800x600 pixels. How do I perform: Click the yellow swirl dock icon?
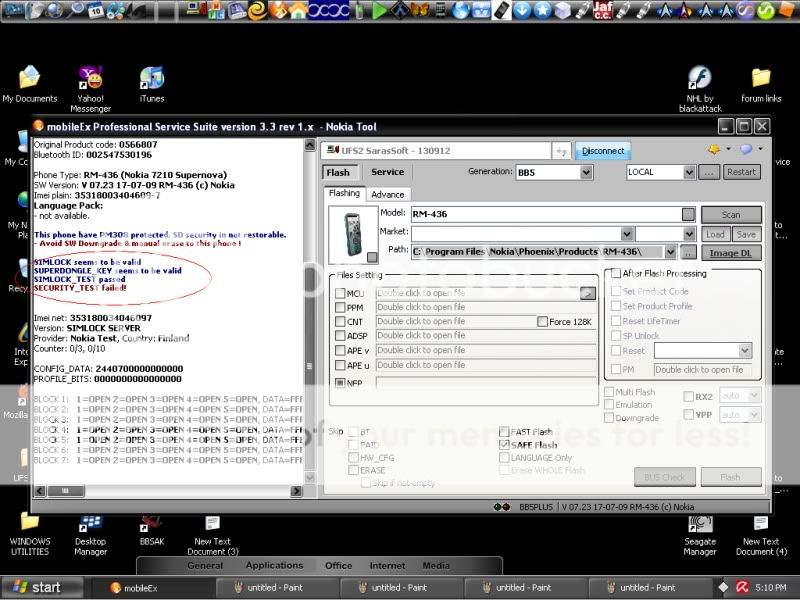click(x=258, y=11)
